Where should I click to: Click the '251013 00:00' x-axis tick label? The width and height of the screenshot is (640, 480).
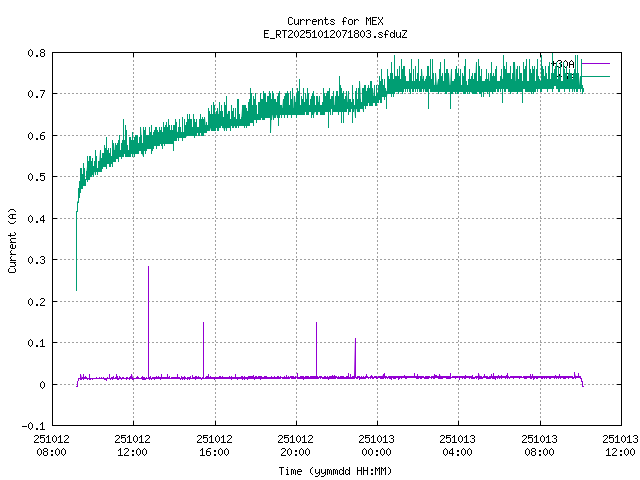click(x=377, y=445)
